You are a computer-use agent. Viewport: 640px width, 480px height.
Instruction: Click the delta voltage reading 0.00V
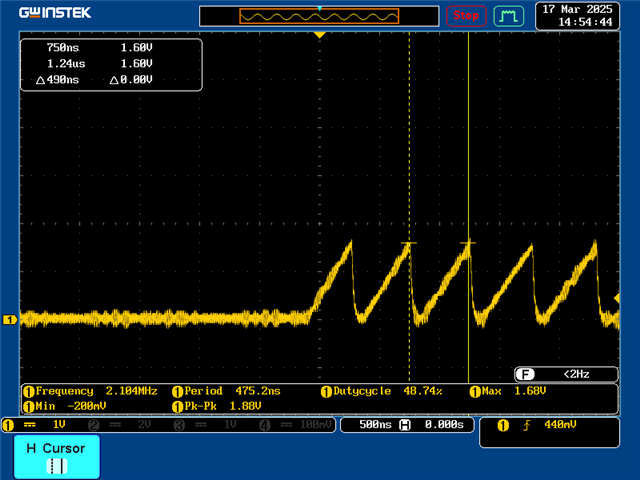click(131, 80)
